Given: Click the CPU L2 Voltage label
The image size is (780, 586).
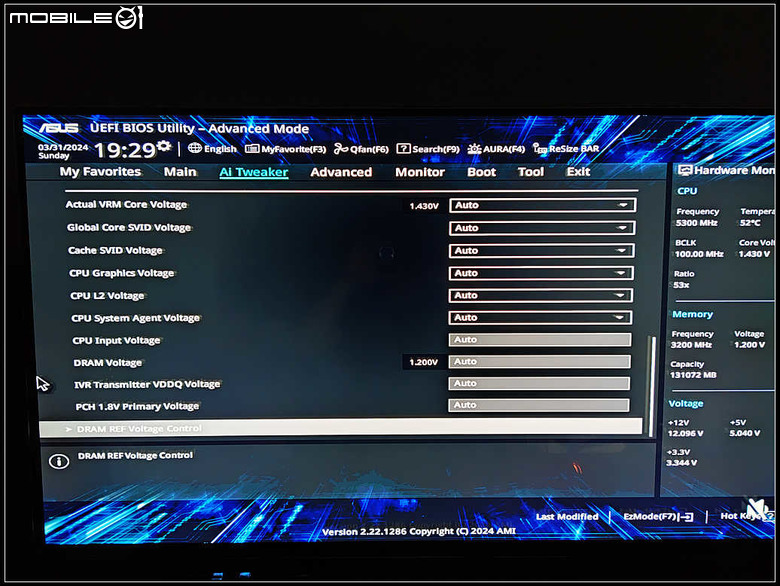Looking at the screenshot, I should point(107,295).
